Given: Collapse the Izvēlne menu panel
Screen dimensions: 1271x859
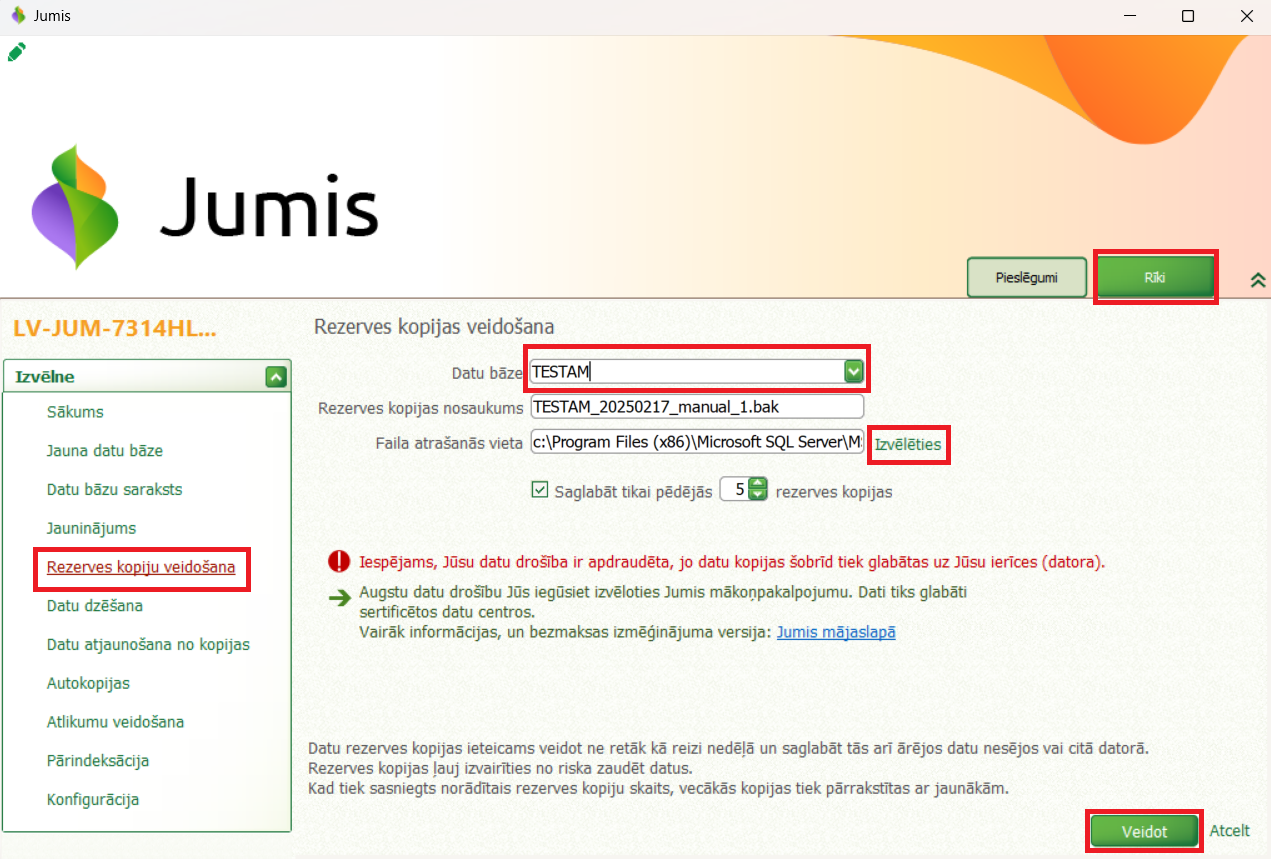Looking at the screenshot, I should (x=276, y=377).
